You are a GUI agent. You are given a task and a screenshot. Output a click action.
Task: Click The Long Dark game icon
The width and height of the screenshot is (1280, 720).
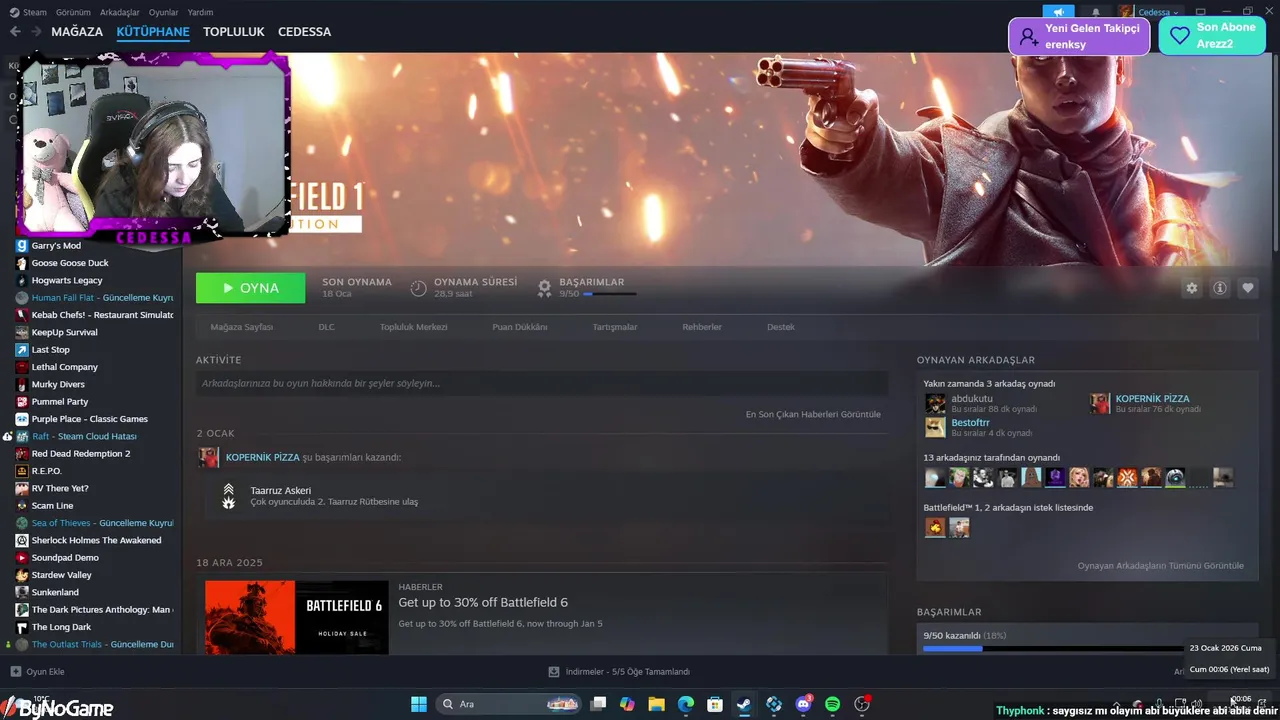tap(22, 627)
